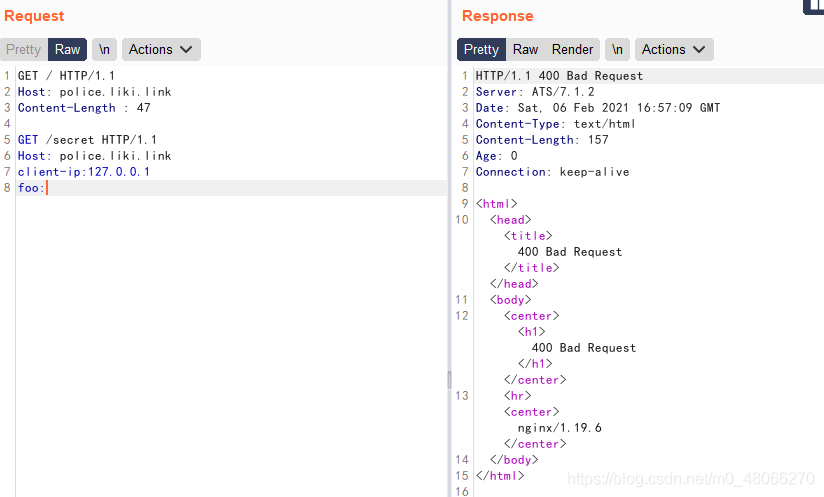
Task: Click the 'Date: Sat, 06 Feb 2021' response header
Action: [598, 108]
